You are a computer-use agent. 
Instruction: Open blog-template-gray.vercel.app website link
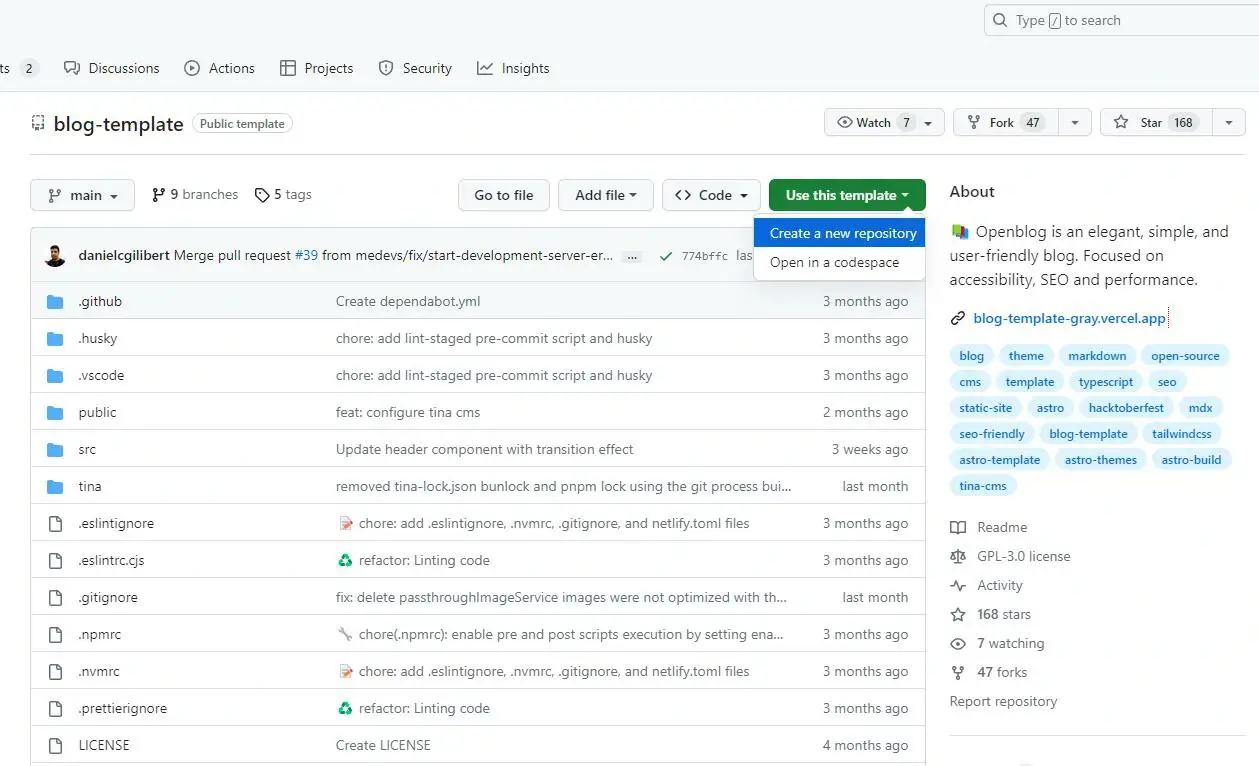point(1069,318)
